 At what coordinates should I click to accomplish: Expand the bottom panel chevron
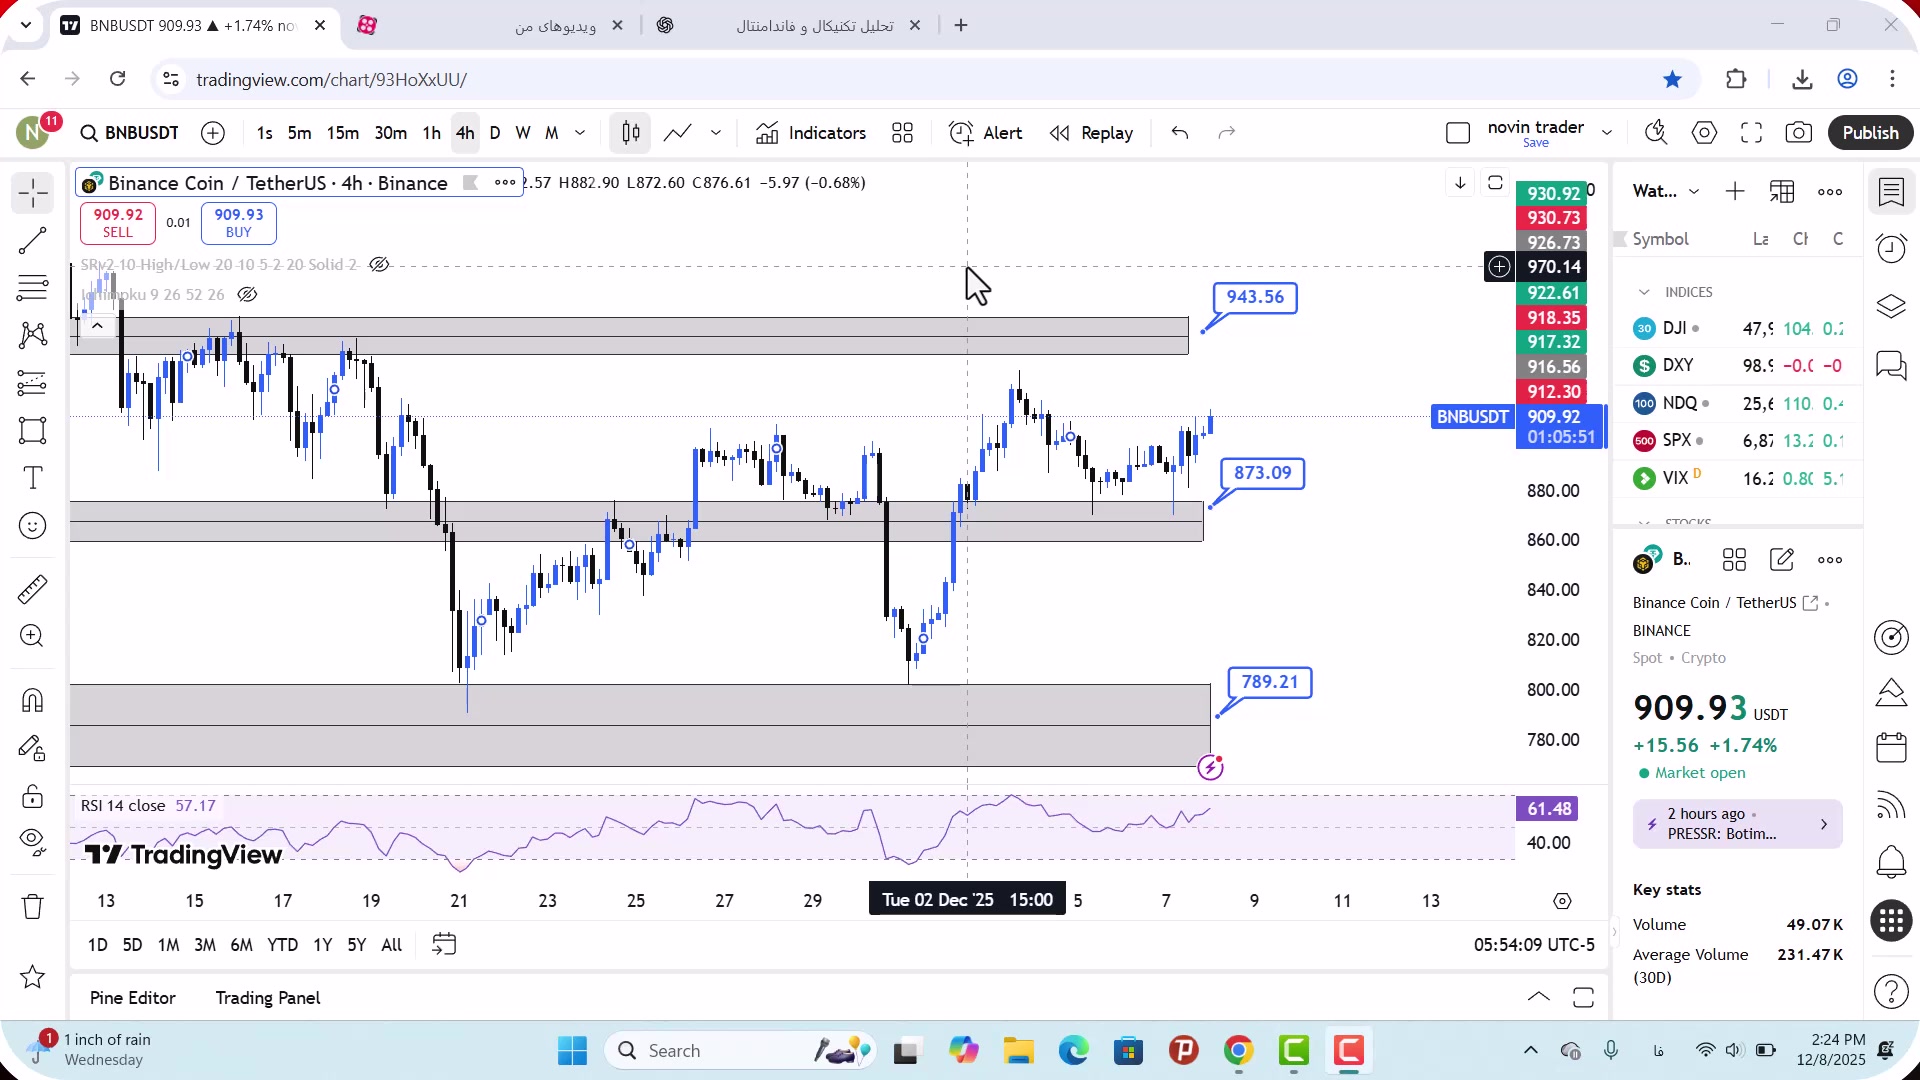(x=1539, y=998)
